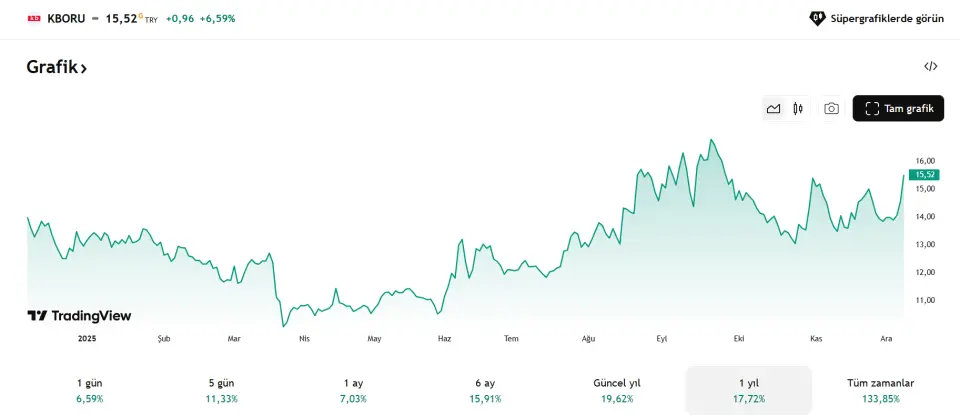The image size is (960, 416).
Task: Select the Tüm zamanlar range tab
Action: click(x=880, y=390)
